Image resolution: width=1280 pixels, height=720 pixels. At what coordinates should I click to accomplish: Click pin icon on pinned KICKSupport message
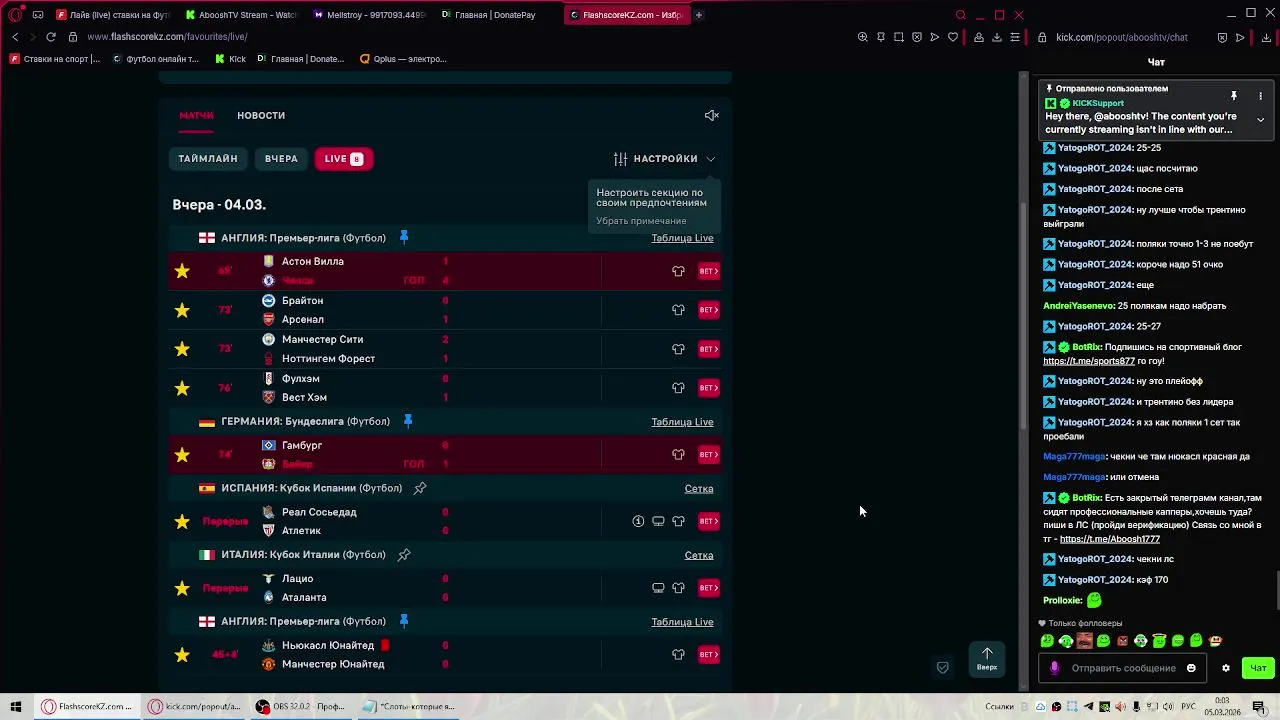[1234, 96]
